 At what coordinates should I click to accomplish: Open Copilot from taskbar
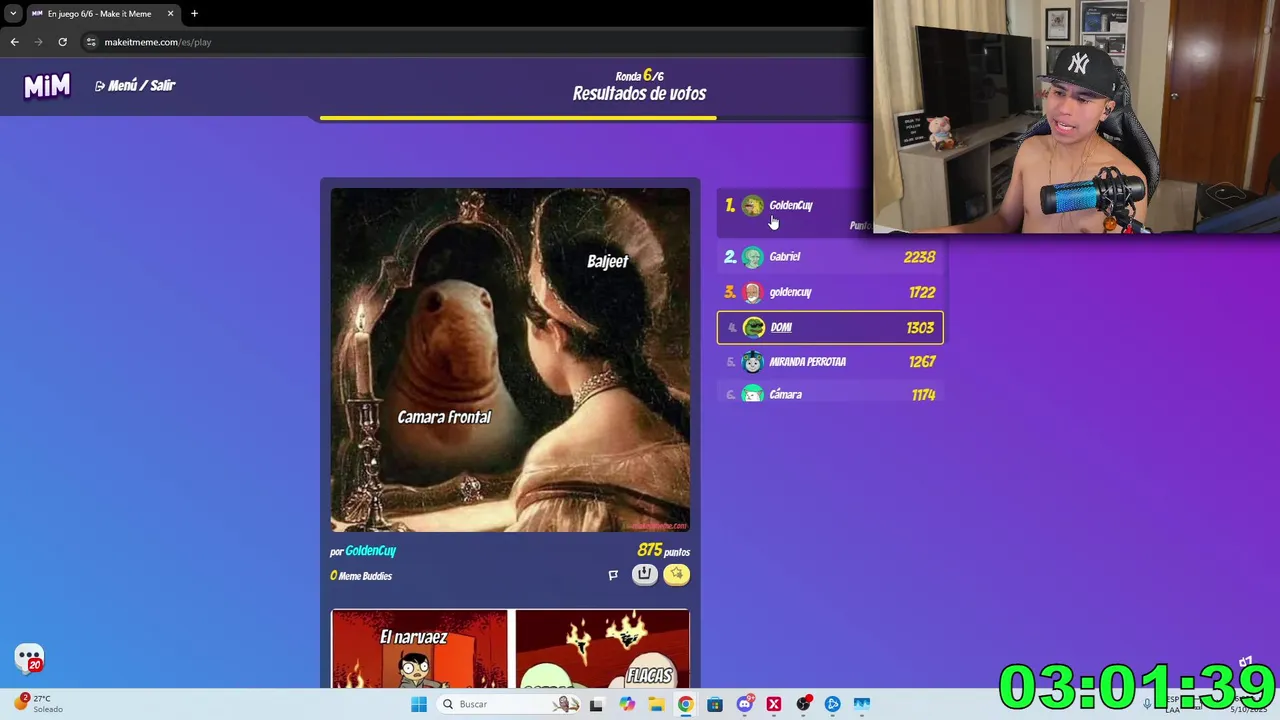[626, 704]
